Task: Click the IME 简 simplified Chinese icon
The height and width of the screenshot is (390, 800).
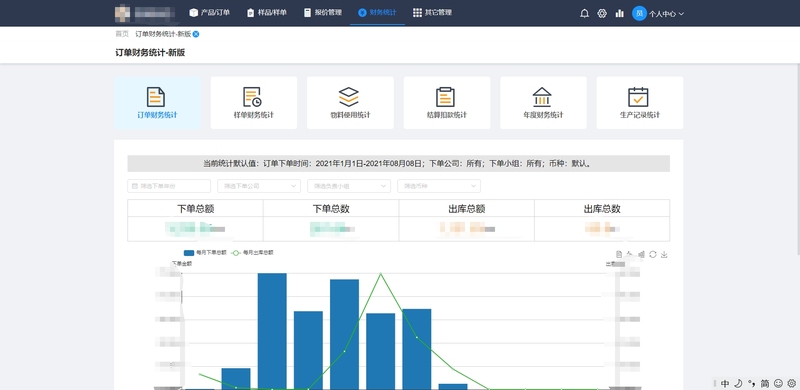Action: click(765, 383)
